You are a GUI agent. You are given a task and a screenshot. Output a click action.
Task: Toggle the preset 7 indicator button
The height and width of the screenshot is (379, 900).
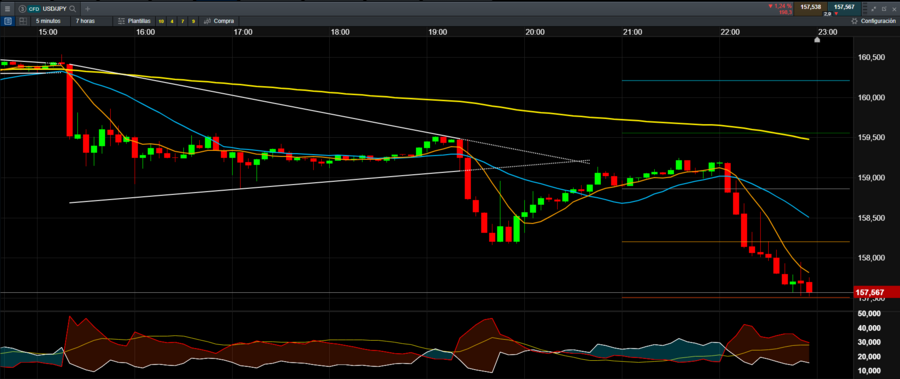click(183, 21)
